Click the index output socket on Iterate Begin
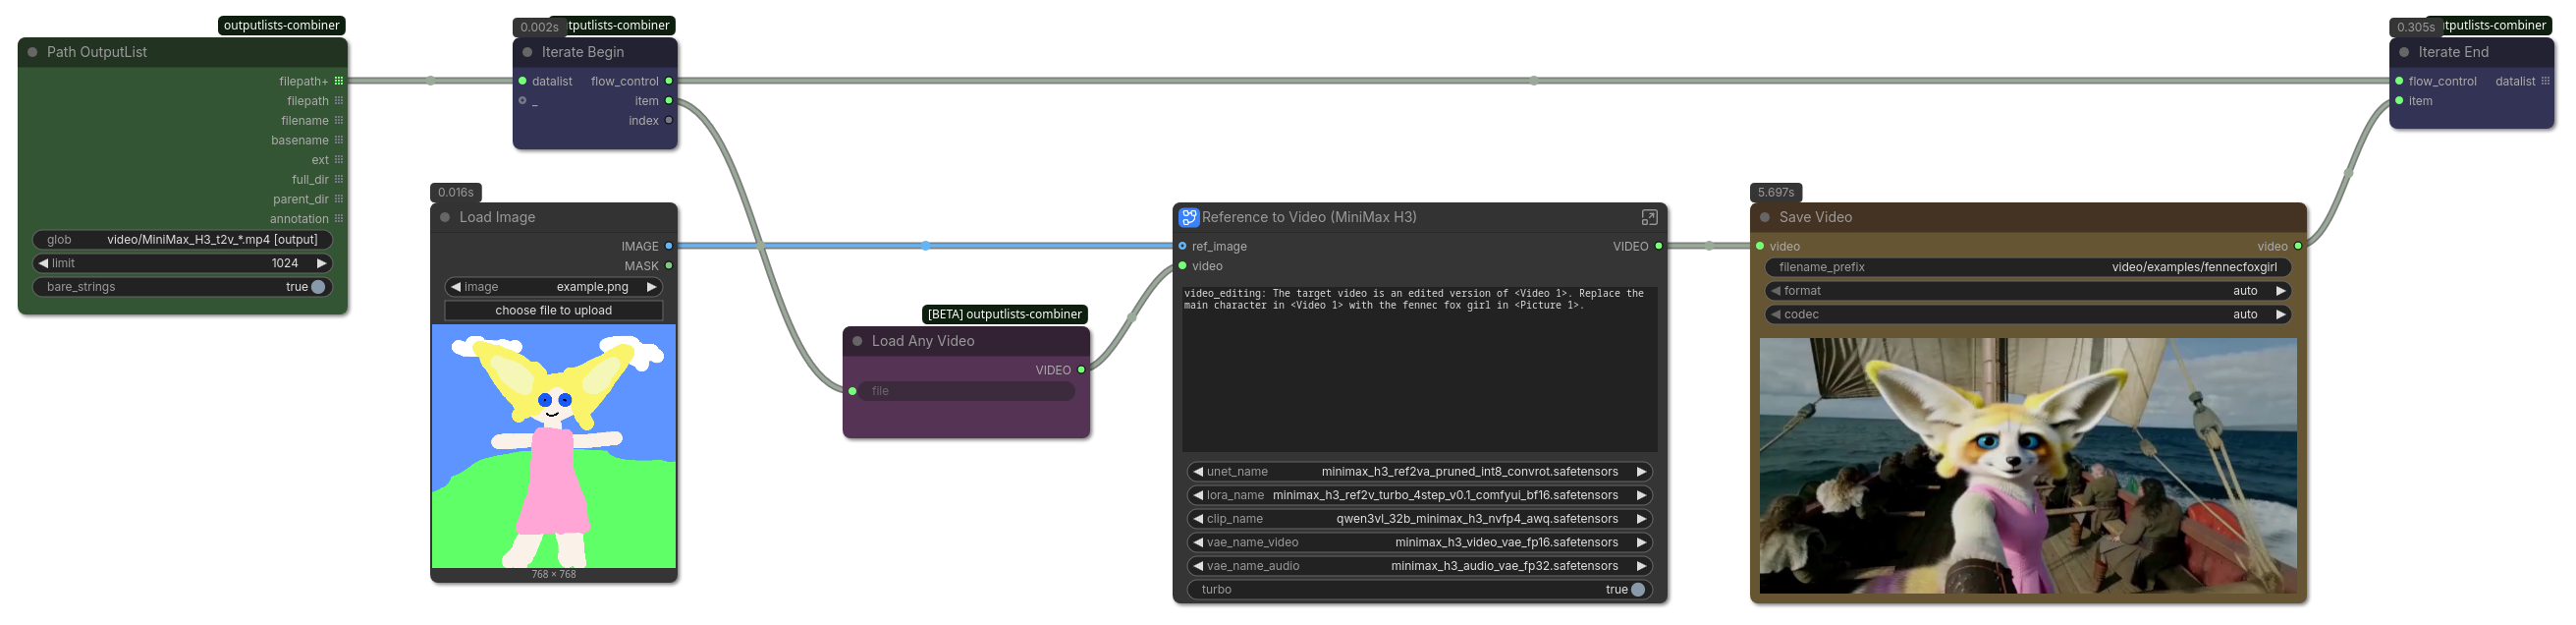This screenshot has height=625, width=2576. 669,120
